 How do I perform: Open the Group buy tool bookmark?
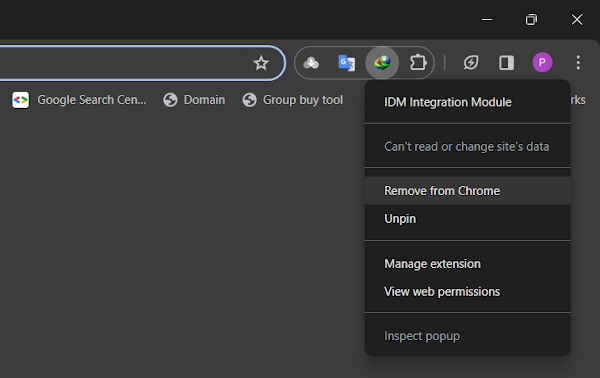pos(293,100)
